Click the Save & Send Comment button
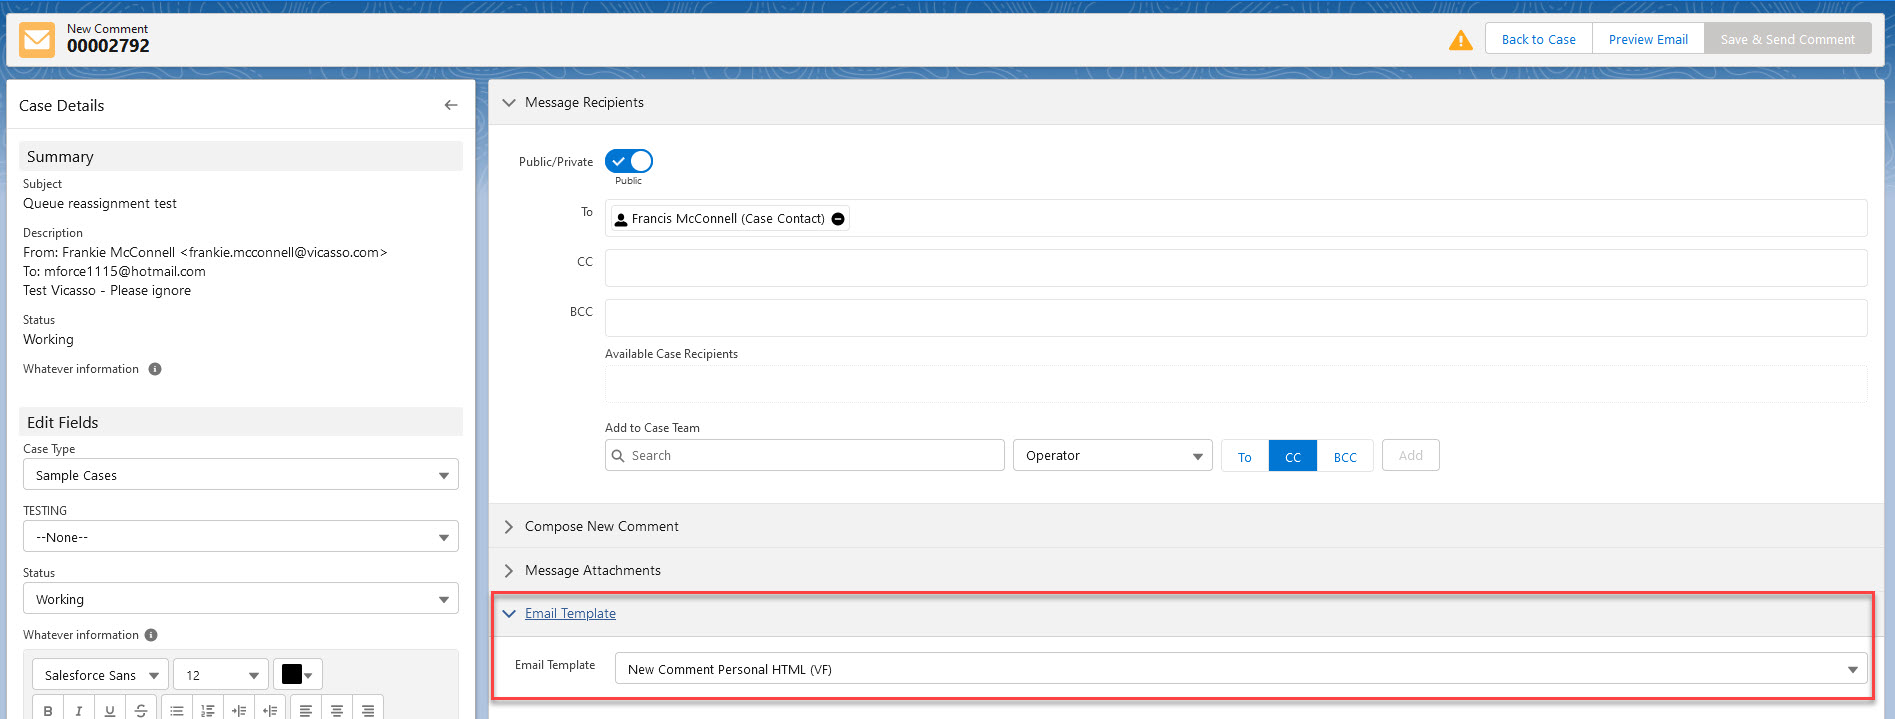This screenshot has width=1895, height=719. tap(1788, 40)
